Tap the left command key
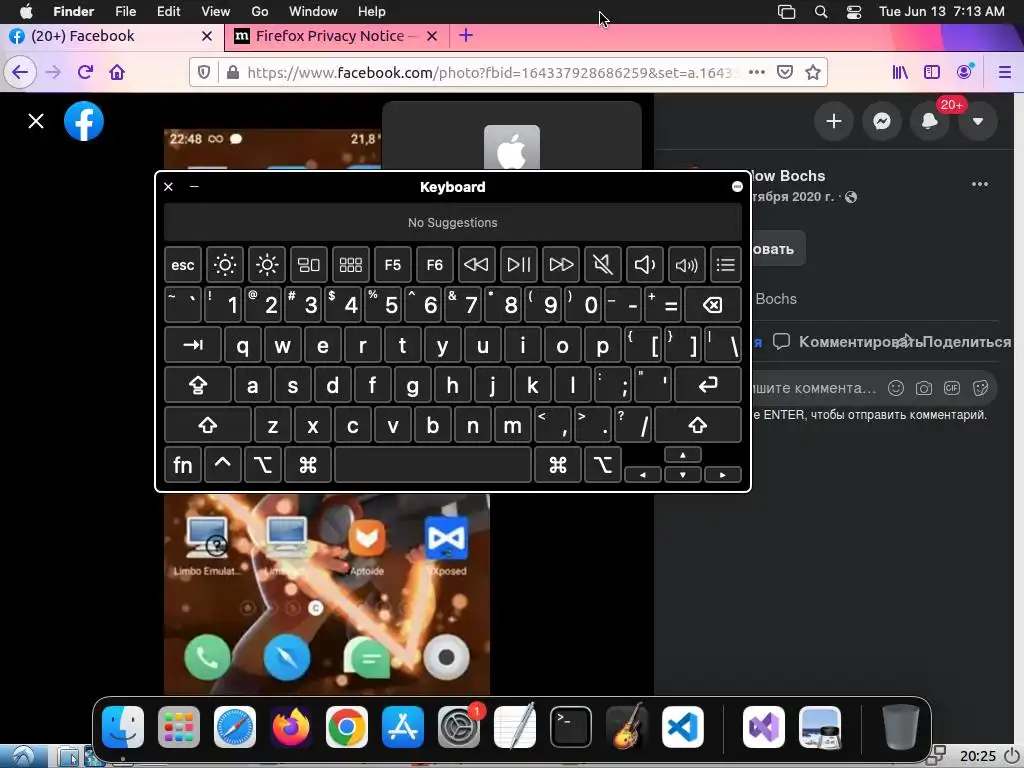1024x768 pixels. [308, 465]
